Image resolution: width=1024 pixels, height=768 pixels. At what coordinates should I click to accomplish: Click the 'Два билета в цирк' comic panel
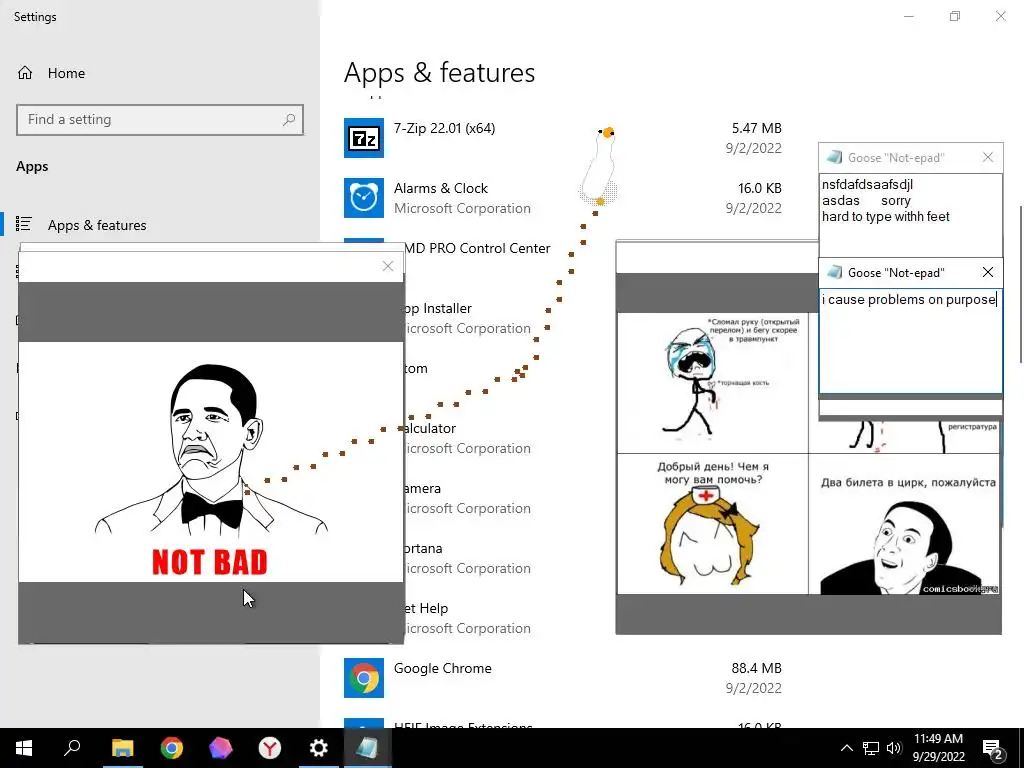pyautogui.click(x=904, y=524)
